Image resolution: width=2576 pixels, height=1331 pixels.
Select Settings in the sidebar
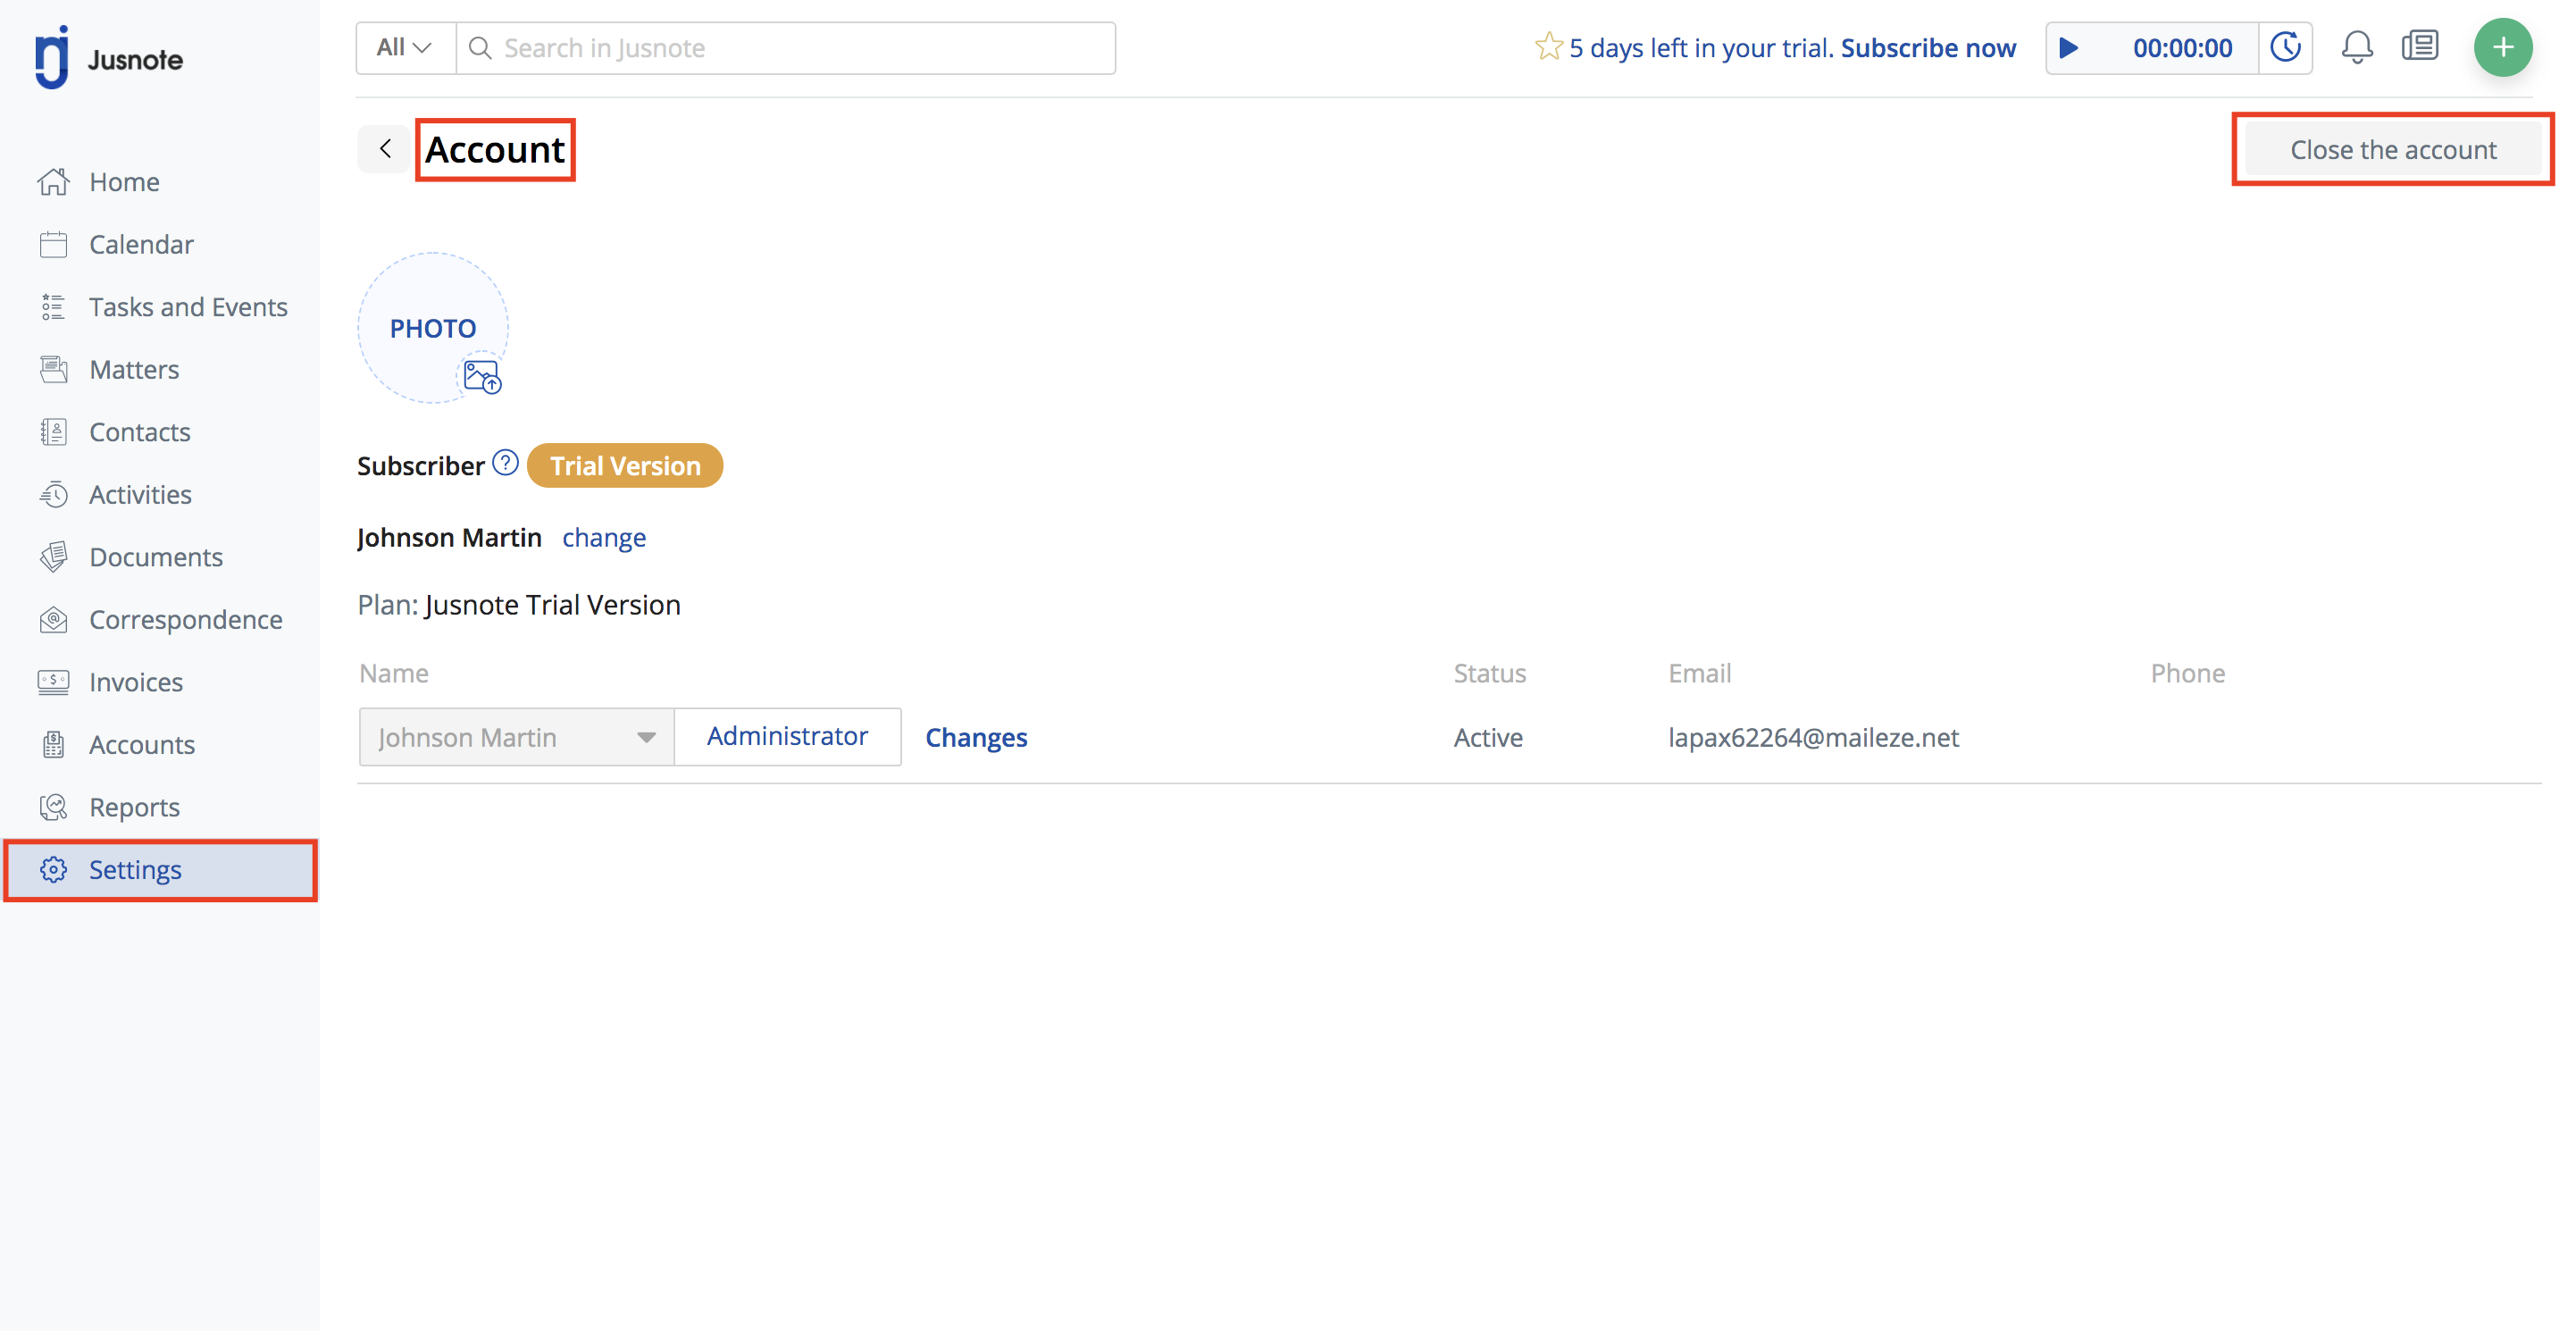click(160, 870)
